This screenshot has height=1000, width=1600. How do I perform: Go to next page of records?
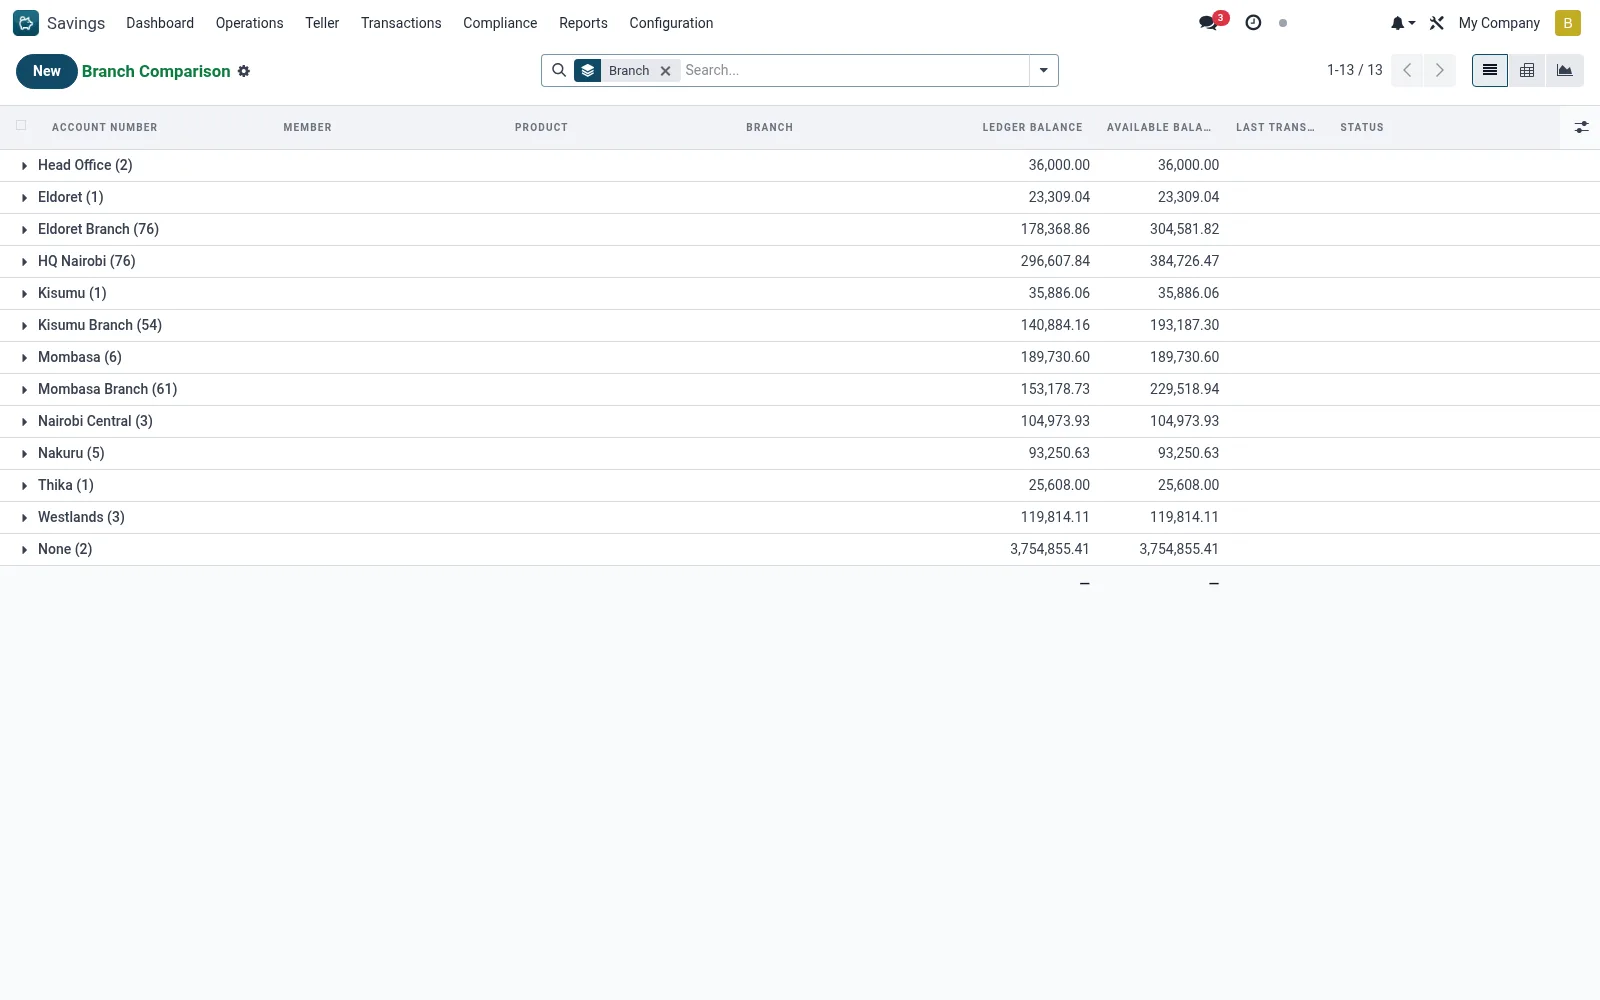(1440, 70)
